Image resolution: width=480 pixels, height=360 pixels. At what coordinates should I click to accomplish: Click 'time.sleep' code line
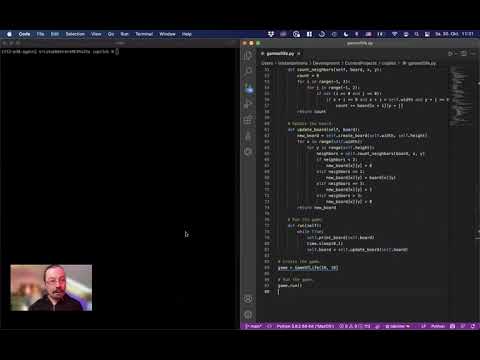point(325,244)
